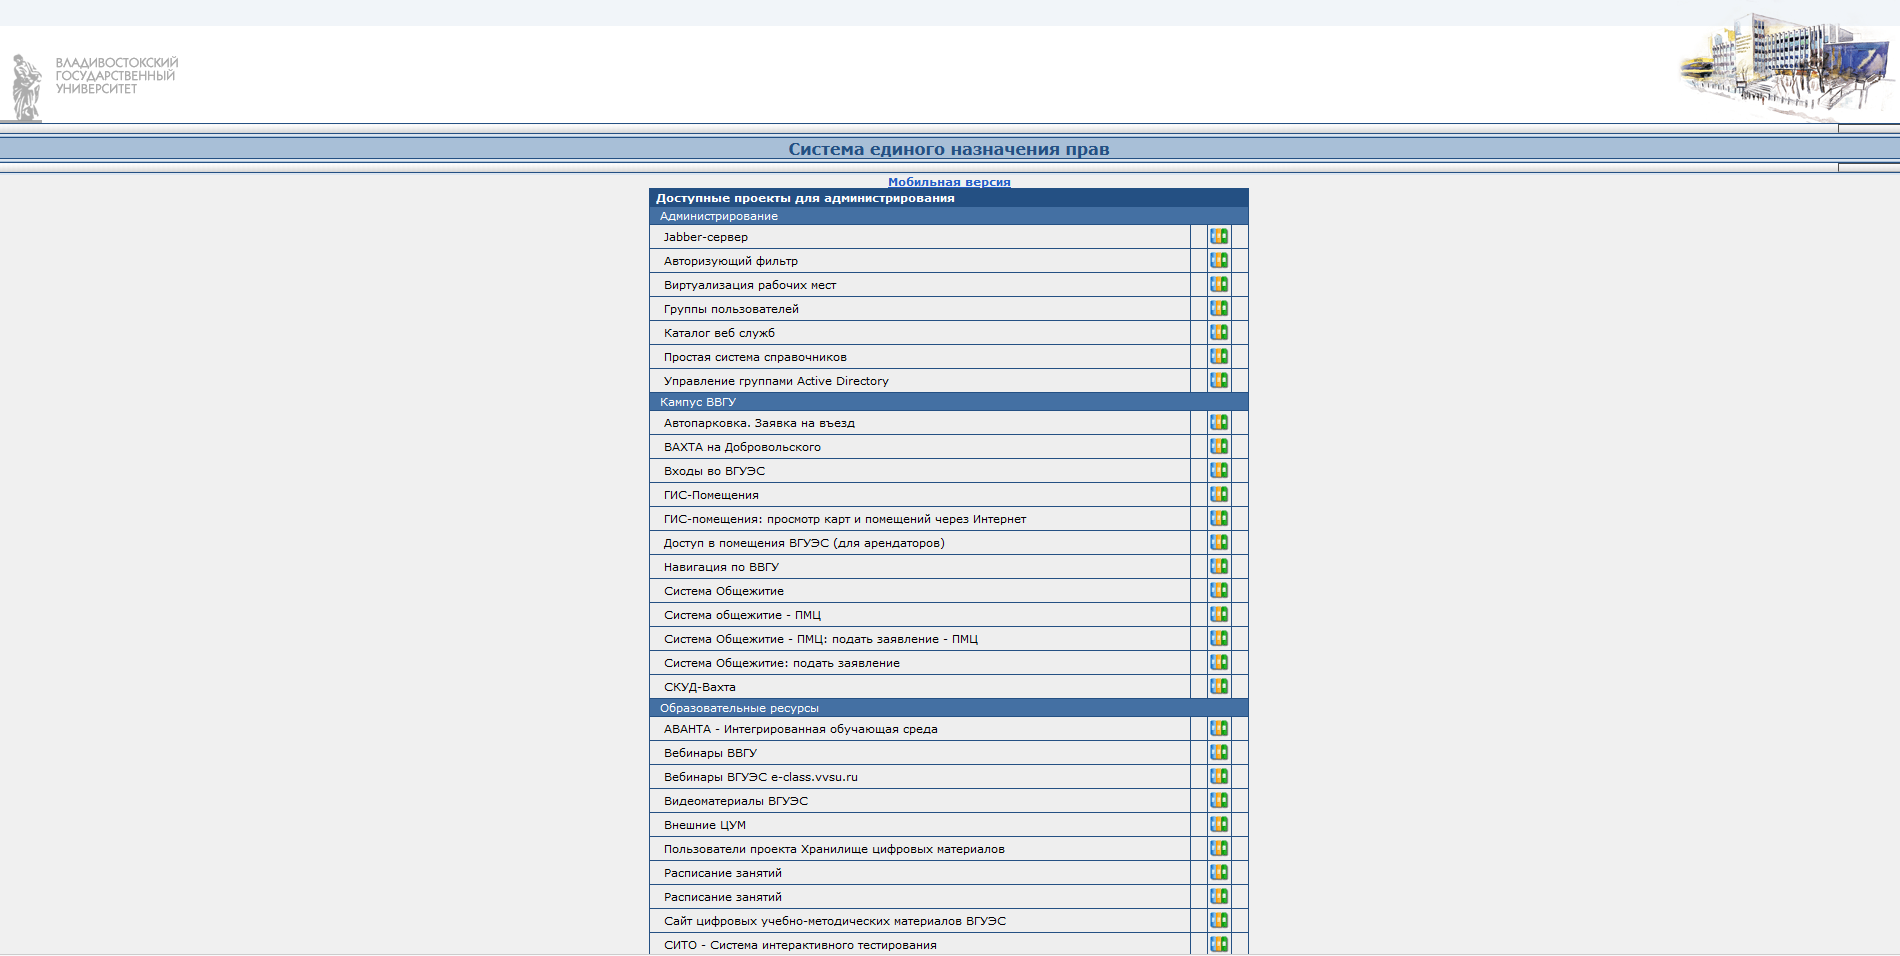
Task: Open the icon for the СКУД-Вахта row
Action: pos(1218,687)
